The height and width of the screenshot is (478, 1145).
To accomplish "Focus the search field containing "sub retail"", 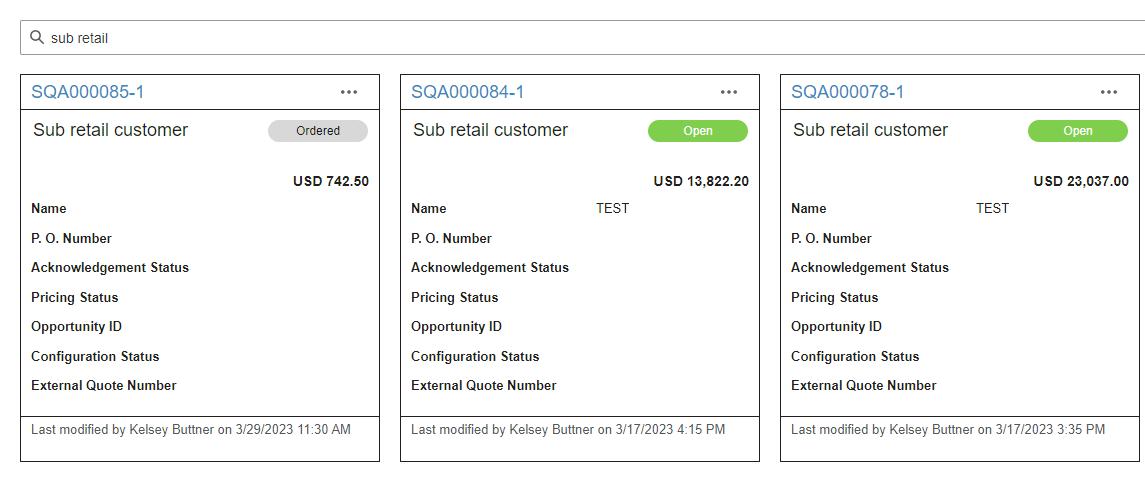I will point(500,38).
